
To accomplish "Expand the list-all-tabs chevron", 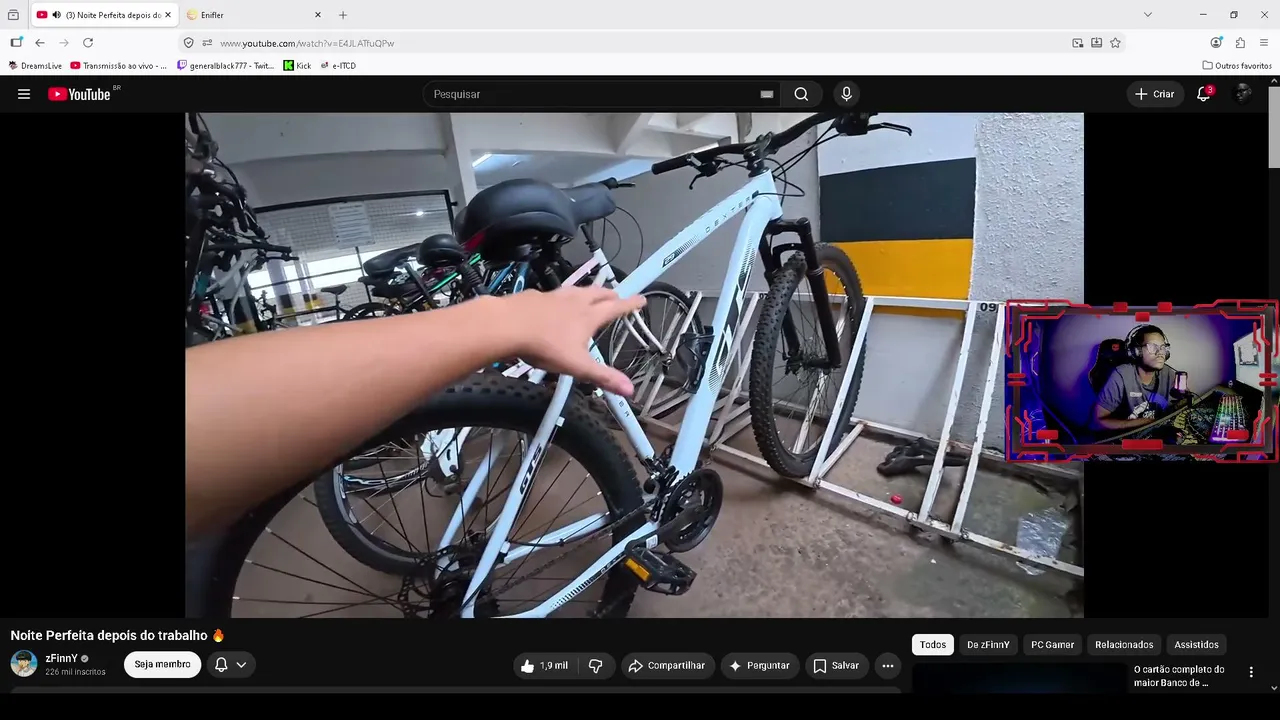I will click(1148, 15).
